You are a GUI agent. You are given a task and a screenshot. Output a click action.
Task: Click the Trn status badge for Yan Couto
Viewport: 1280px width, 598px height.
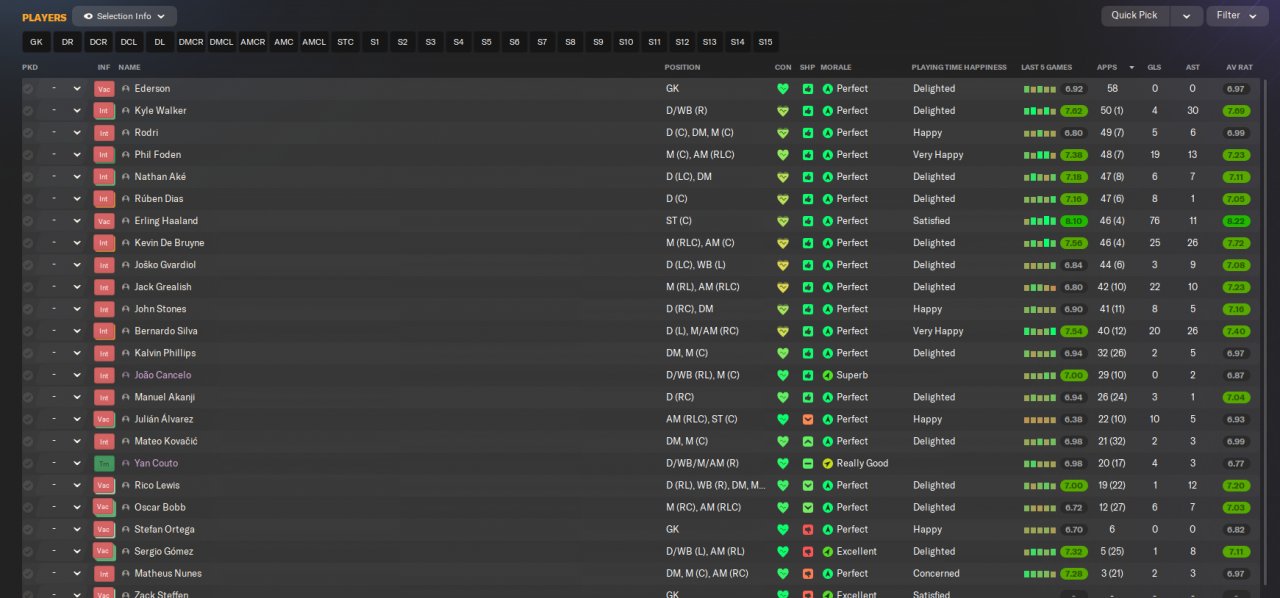coord(104,463)
